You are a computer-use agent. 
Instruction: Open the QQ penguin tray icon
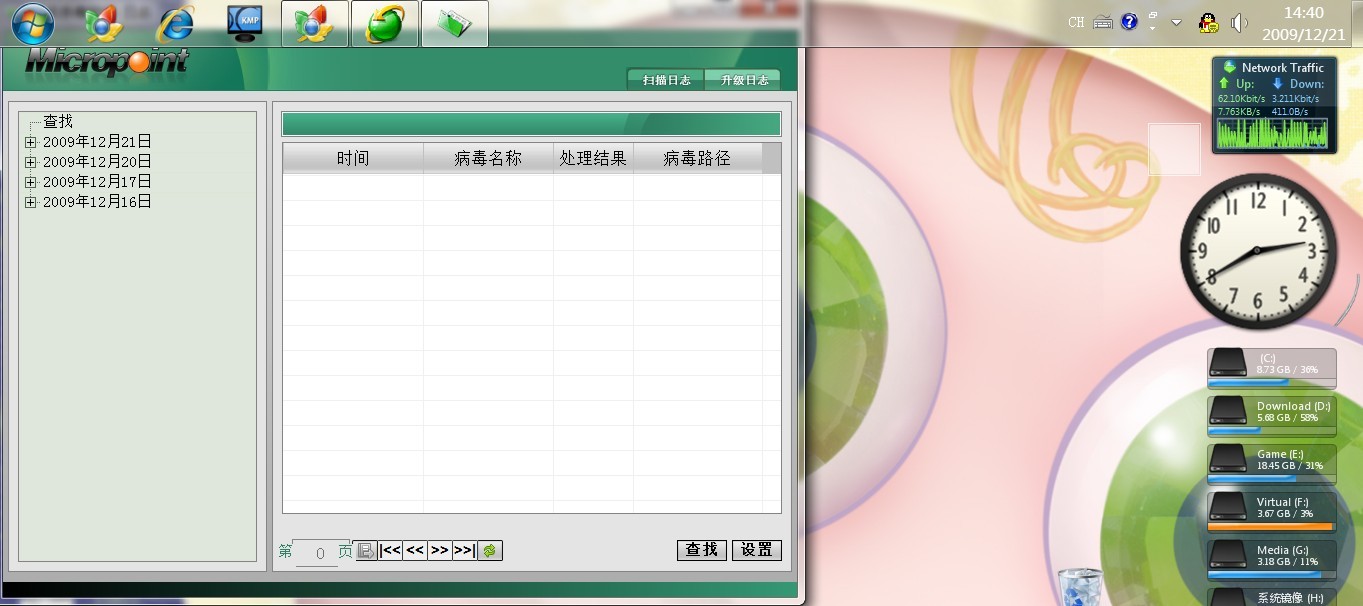[1208, 22]
